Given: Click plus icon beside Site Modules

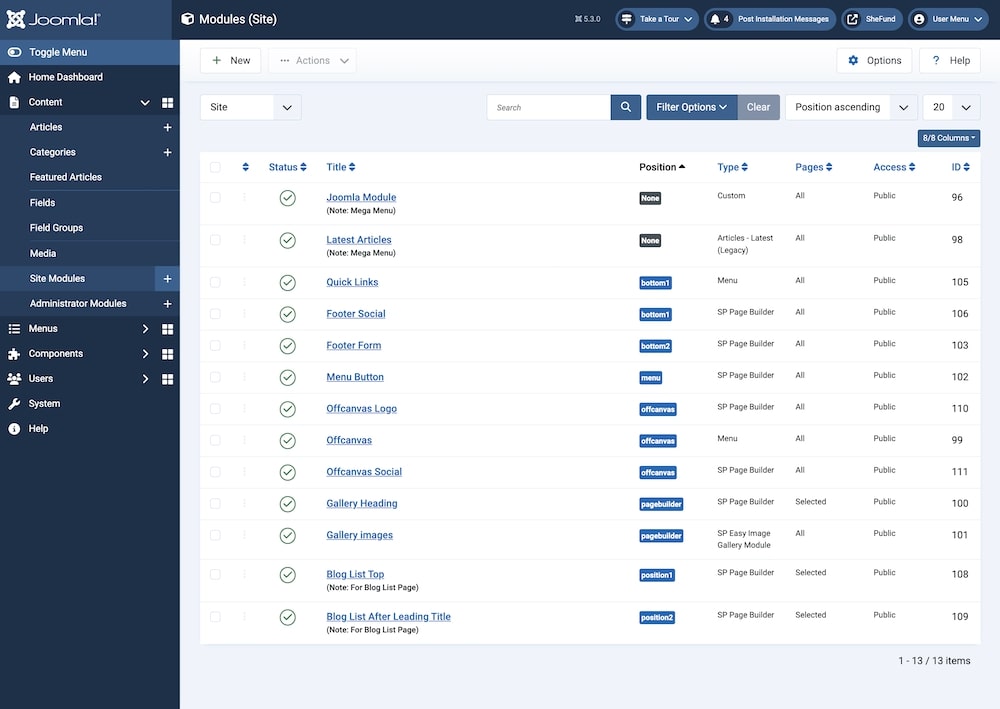Looking at the screenshot, I should pyautogui.click(x=167, y=279).
